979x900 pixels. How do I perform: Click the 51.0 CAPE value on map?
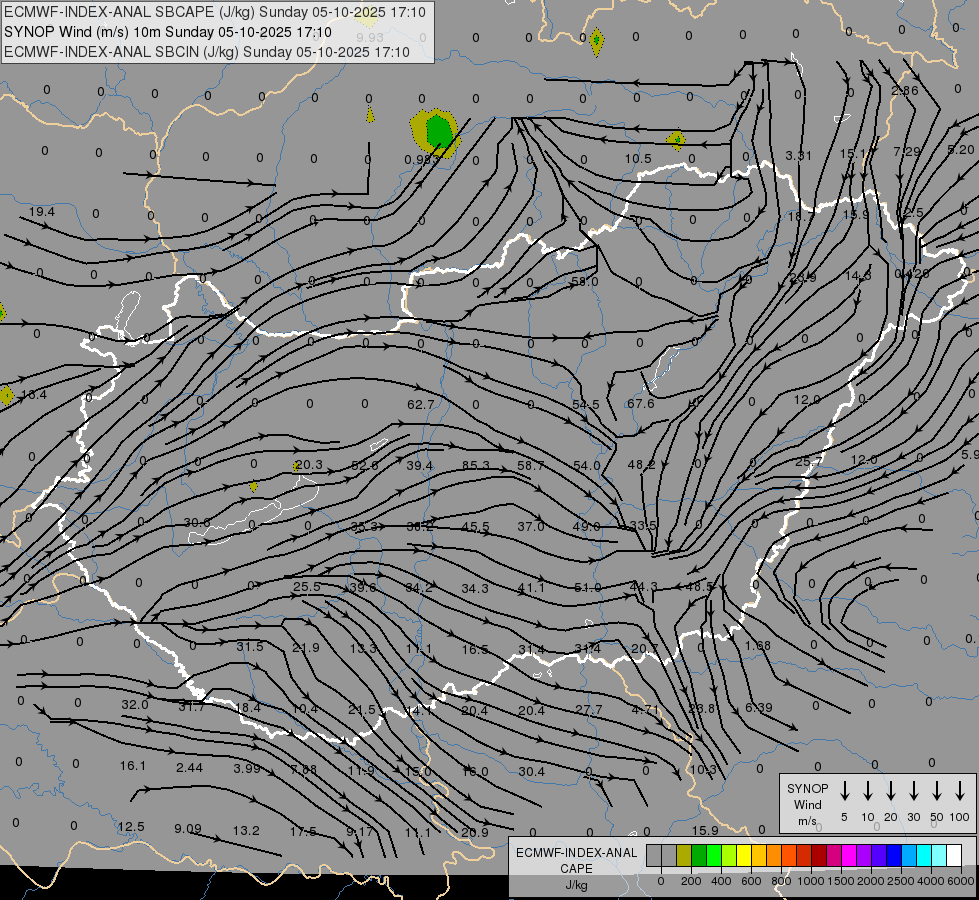click(587, 588)
